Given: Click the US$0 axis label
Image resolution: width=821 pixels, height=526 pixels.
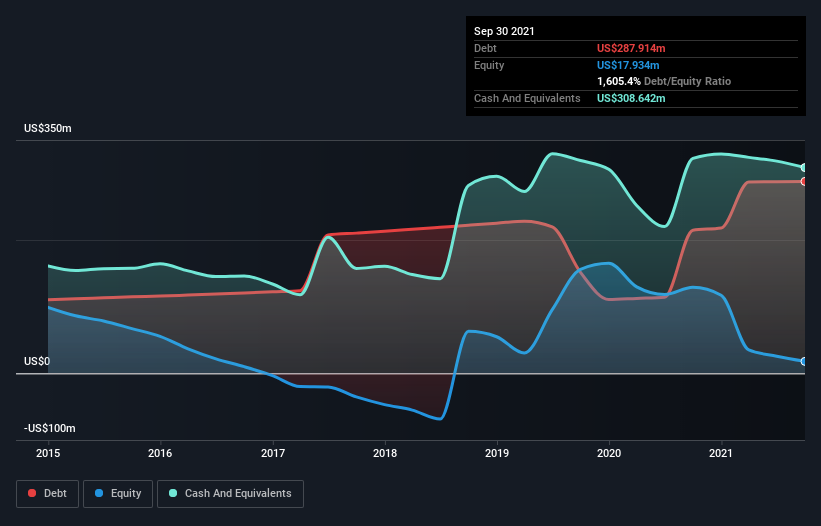Looking at the screenshot, I should [x=37, y=361].
